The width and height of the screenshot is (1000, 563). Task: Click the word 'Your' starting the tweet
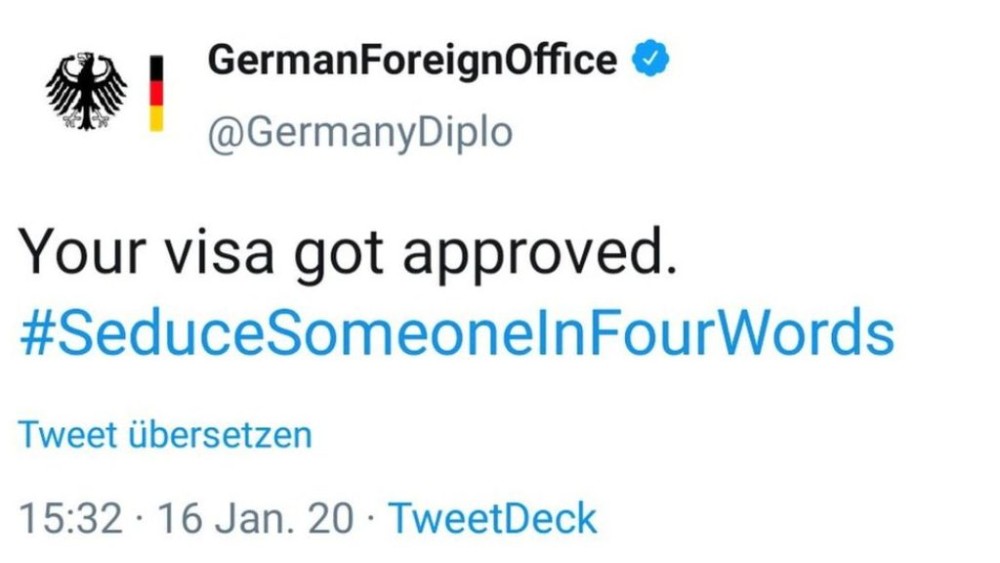coord(82,251)
